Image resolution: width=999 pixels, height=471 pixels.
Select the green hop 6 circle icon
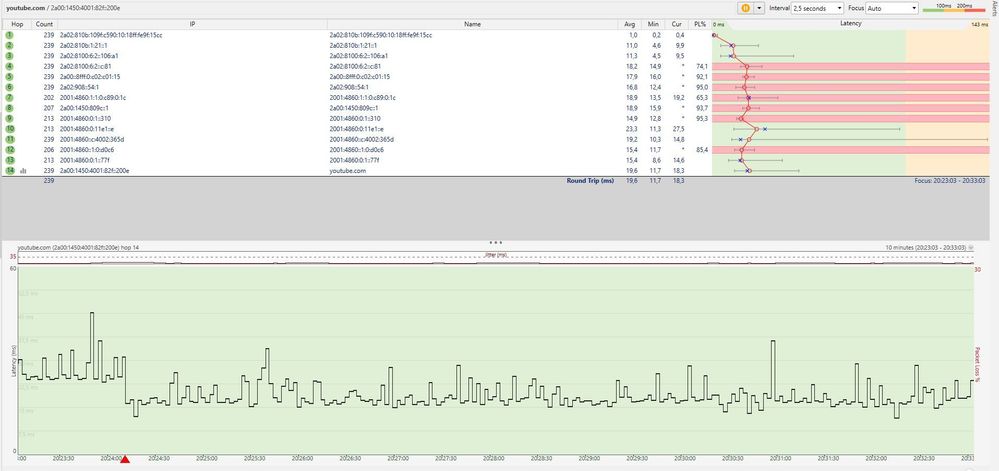(x=10, y=87)
